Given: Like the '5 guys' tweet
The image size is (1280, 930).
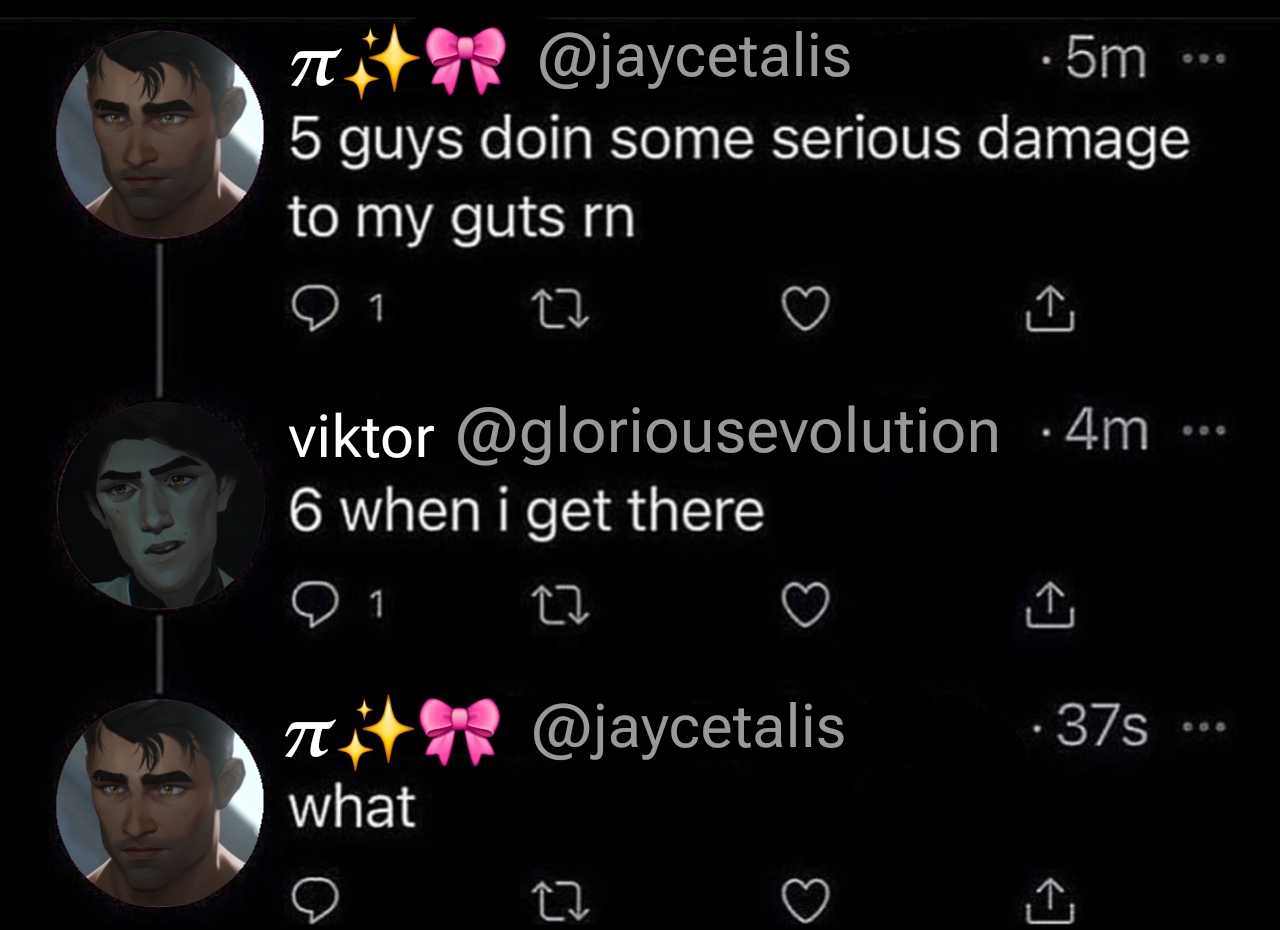Looking at the screenshot, I should click(805, 310).
